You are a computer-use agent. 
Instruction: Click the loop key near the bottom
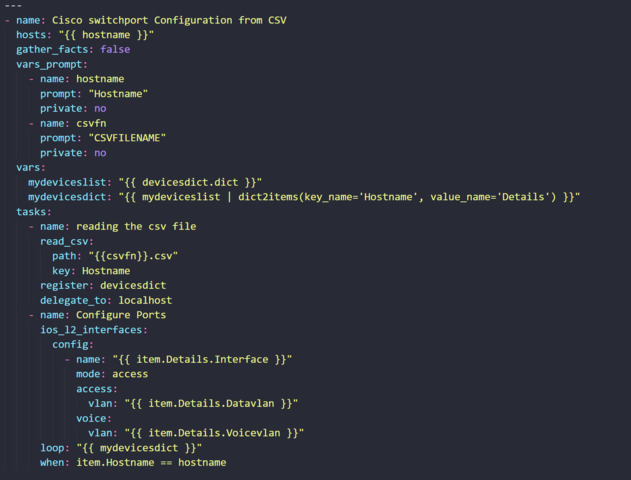point(54,447)
